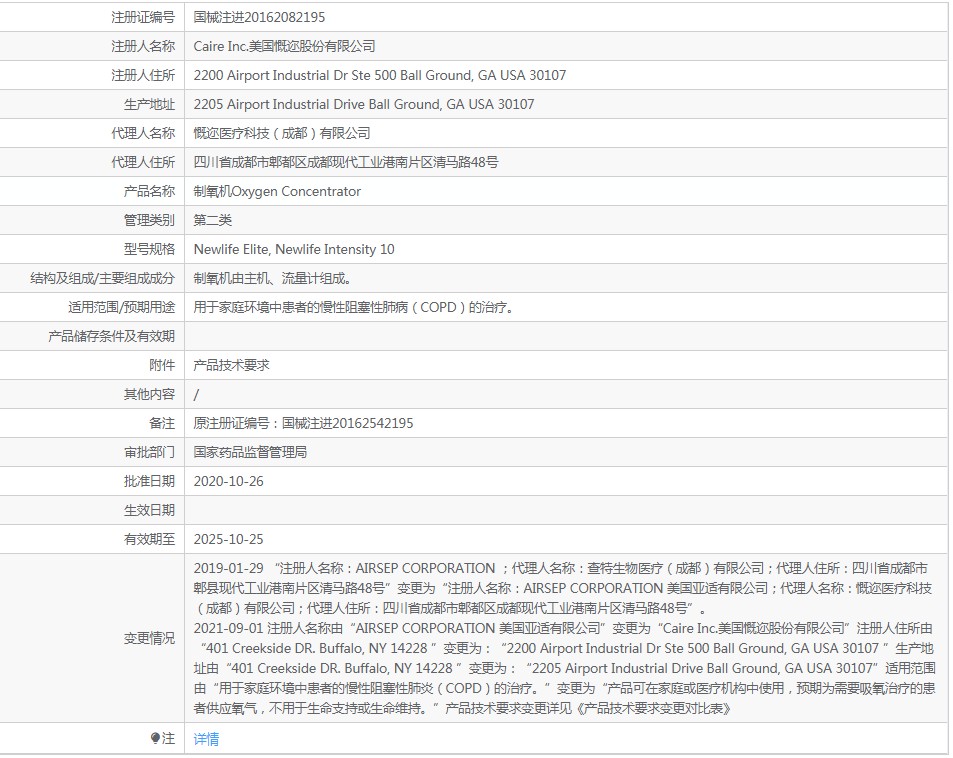Viewport: 953px width, 758px height.
Task: Click the 备注 label
Action: tap(162, 423)
